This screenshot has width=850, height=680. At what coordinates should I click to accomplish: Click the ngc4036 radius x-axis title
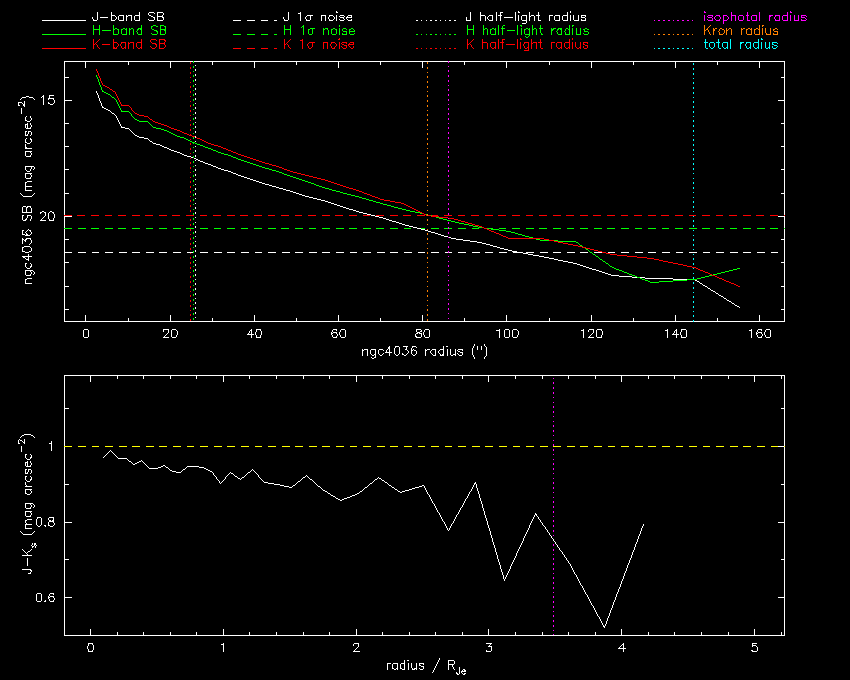coord(426,352)
